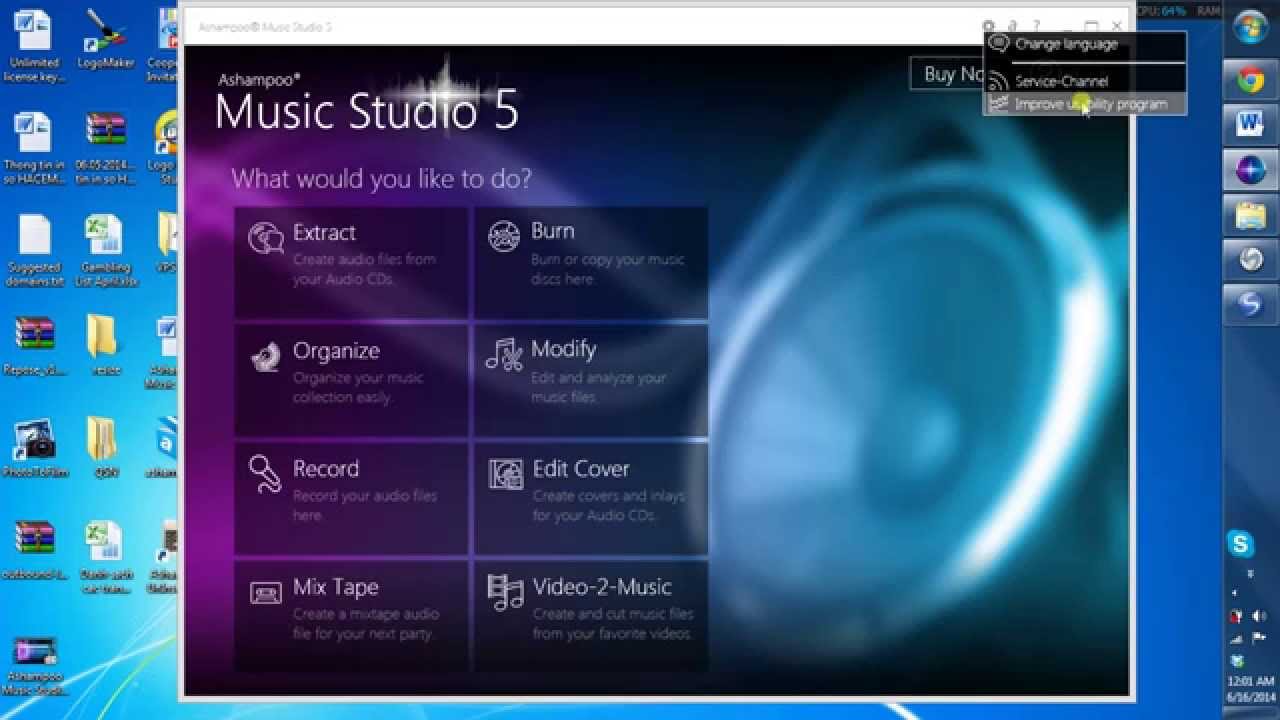Click the Organize collection icon
The width and height of the screenshot is (1280, 720).
[x=265, y=356]
